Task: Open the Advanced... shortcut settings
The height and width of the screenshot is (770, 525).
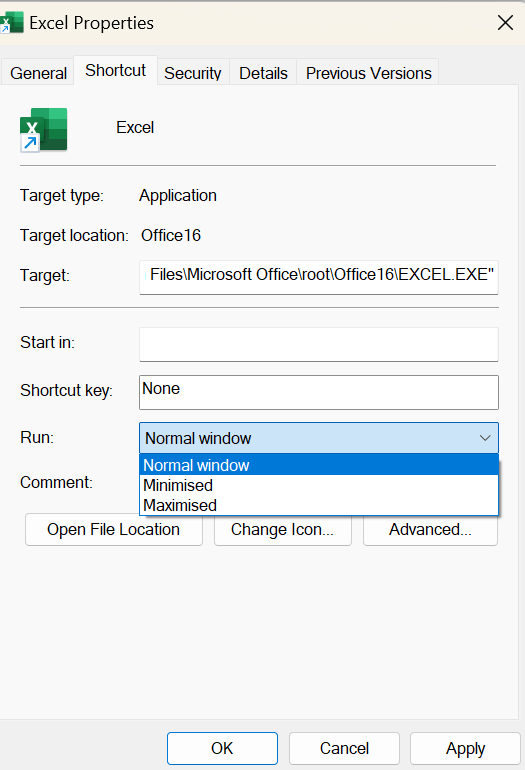Action: coord(430,529)
